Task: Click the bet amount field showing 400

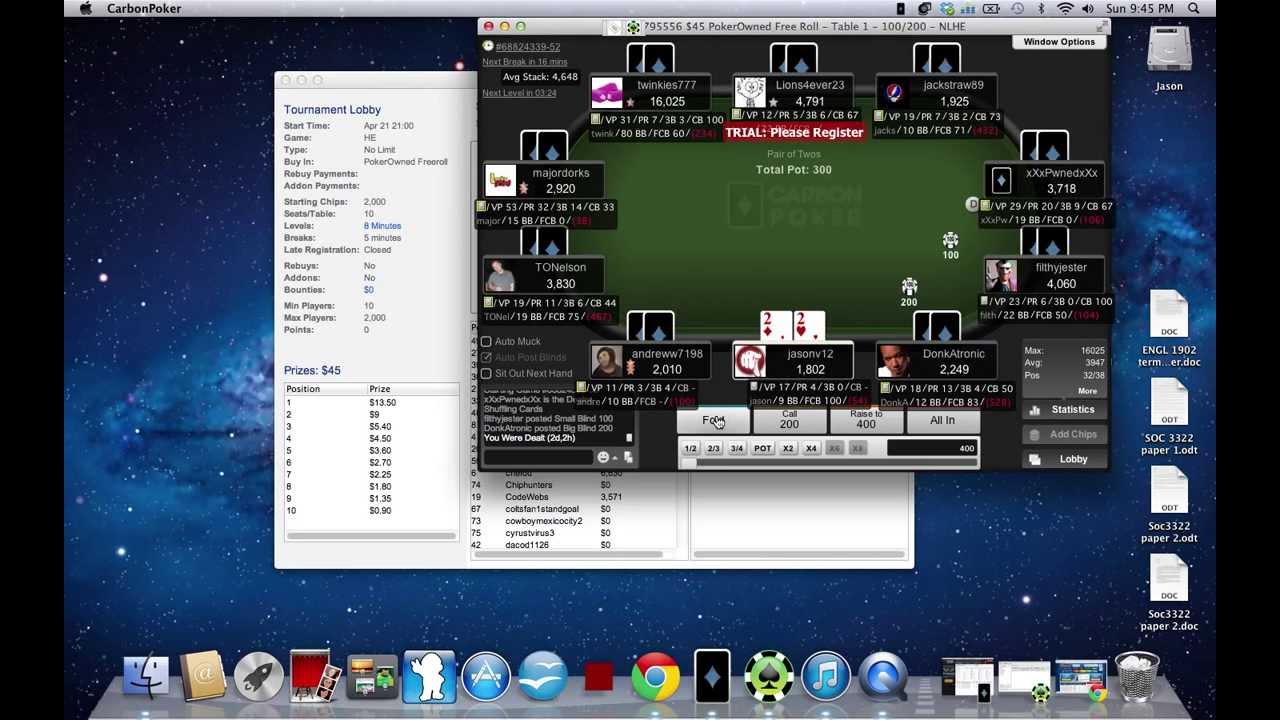Action: [932, 449]
